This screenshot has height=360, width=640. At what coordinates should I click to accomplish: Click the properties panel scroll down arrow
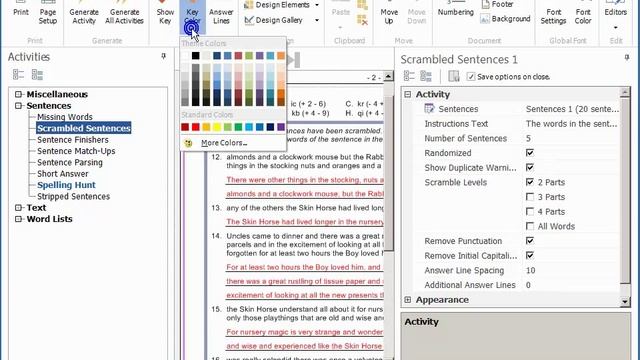[624, 302]
